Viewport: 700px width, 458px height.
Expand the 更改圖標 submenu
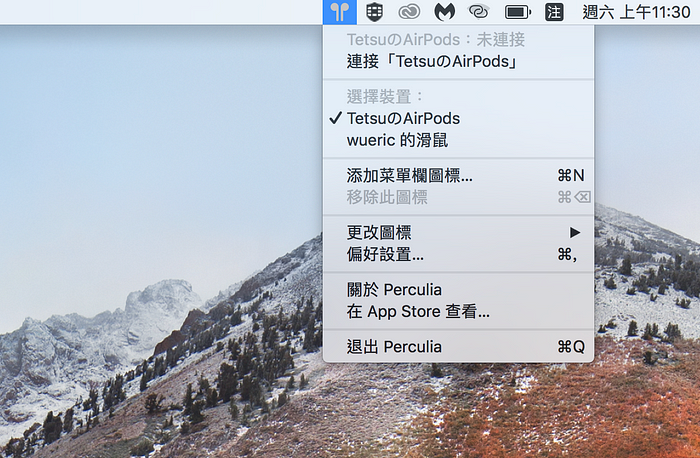[x=458, y=233]
